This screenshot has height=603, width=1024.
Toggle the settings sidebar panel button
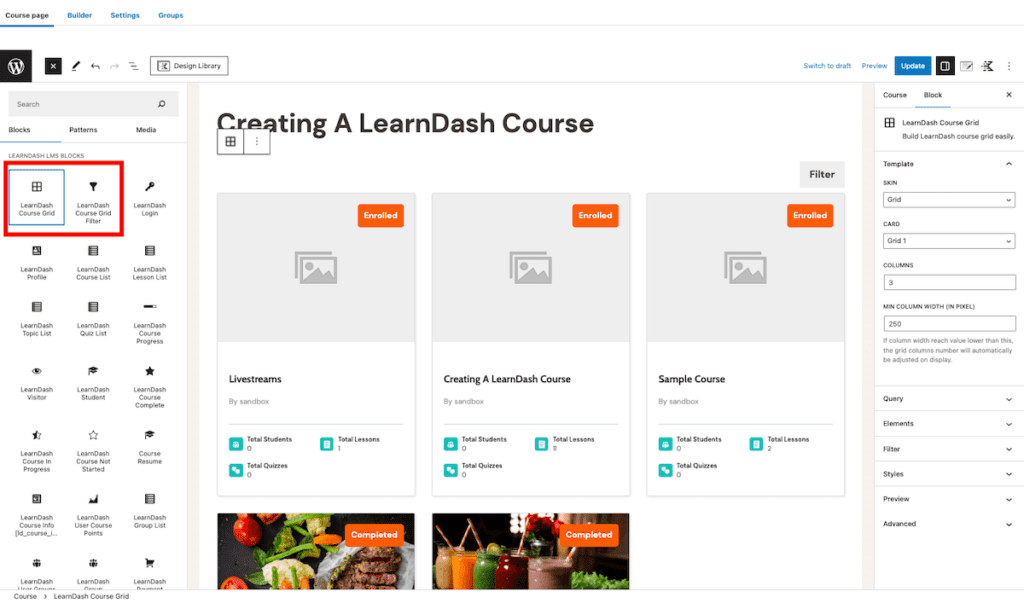(x=944, y=66)
